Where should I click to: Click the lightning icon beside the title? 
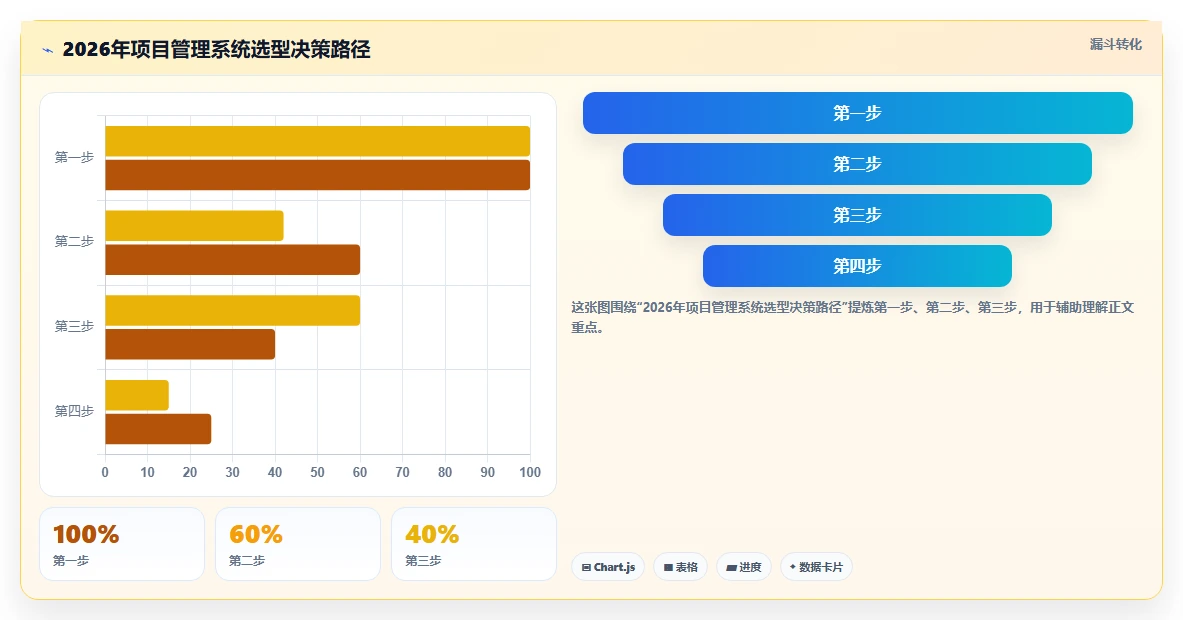point(48,51)
